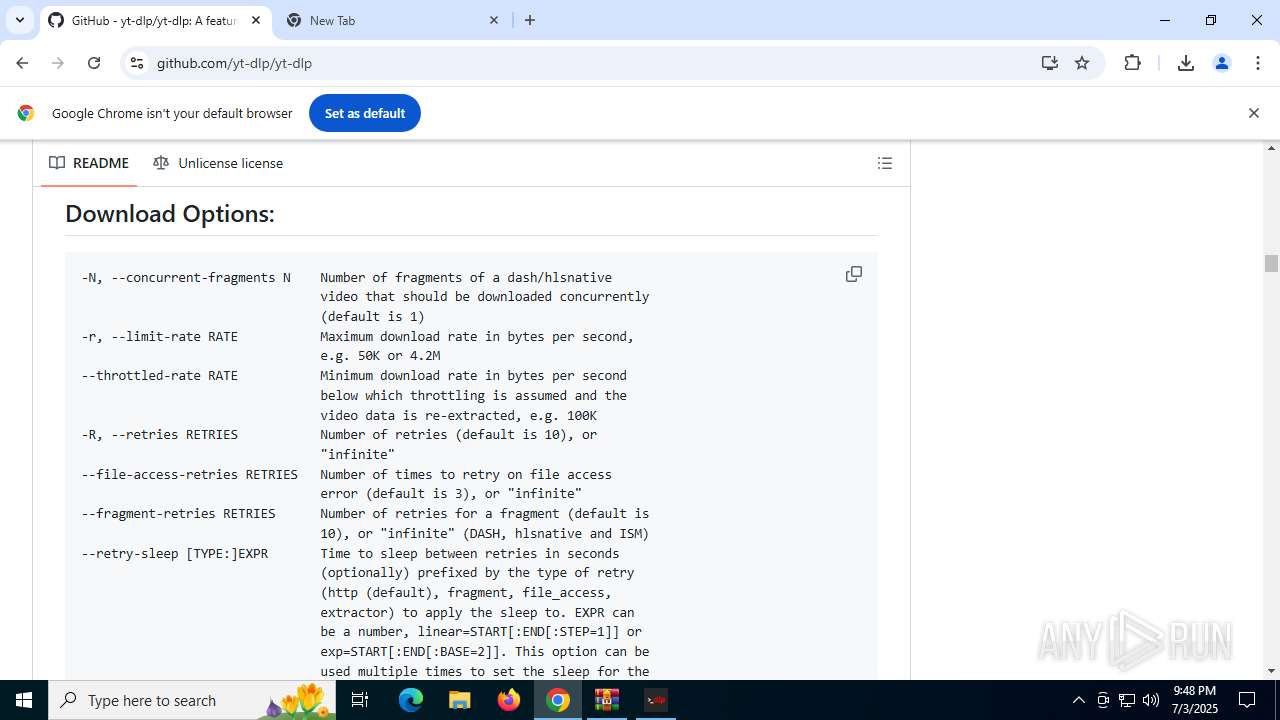Launch Firefox from taskbar

(x=509, y=700)
